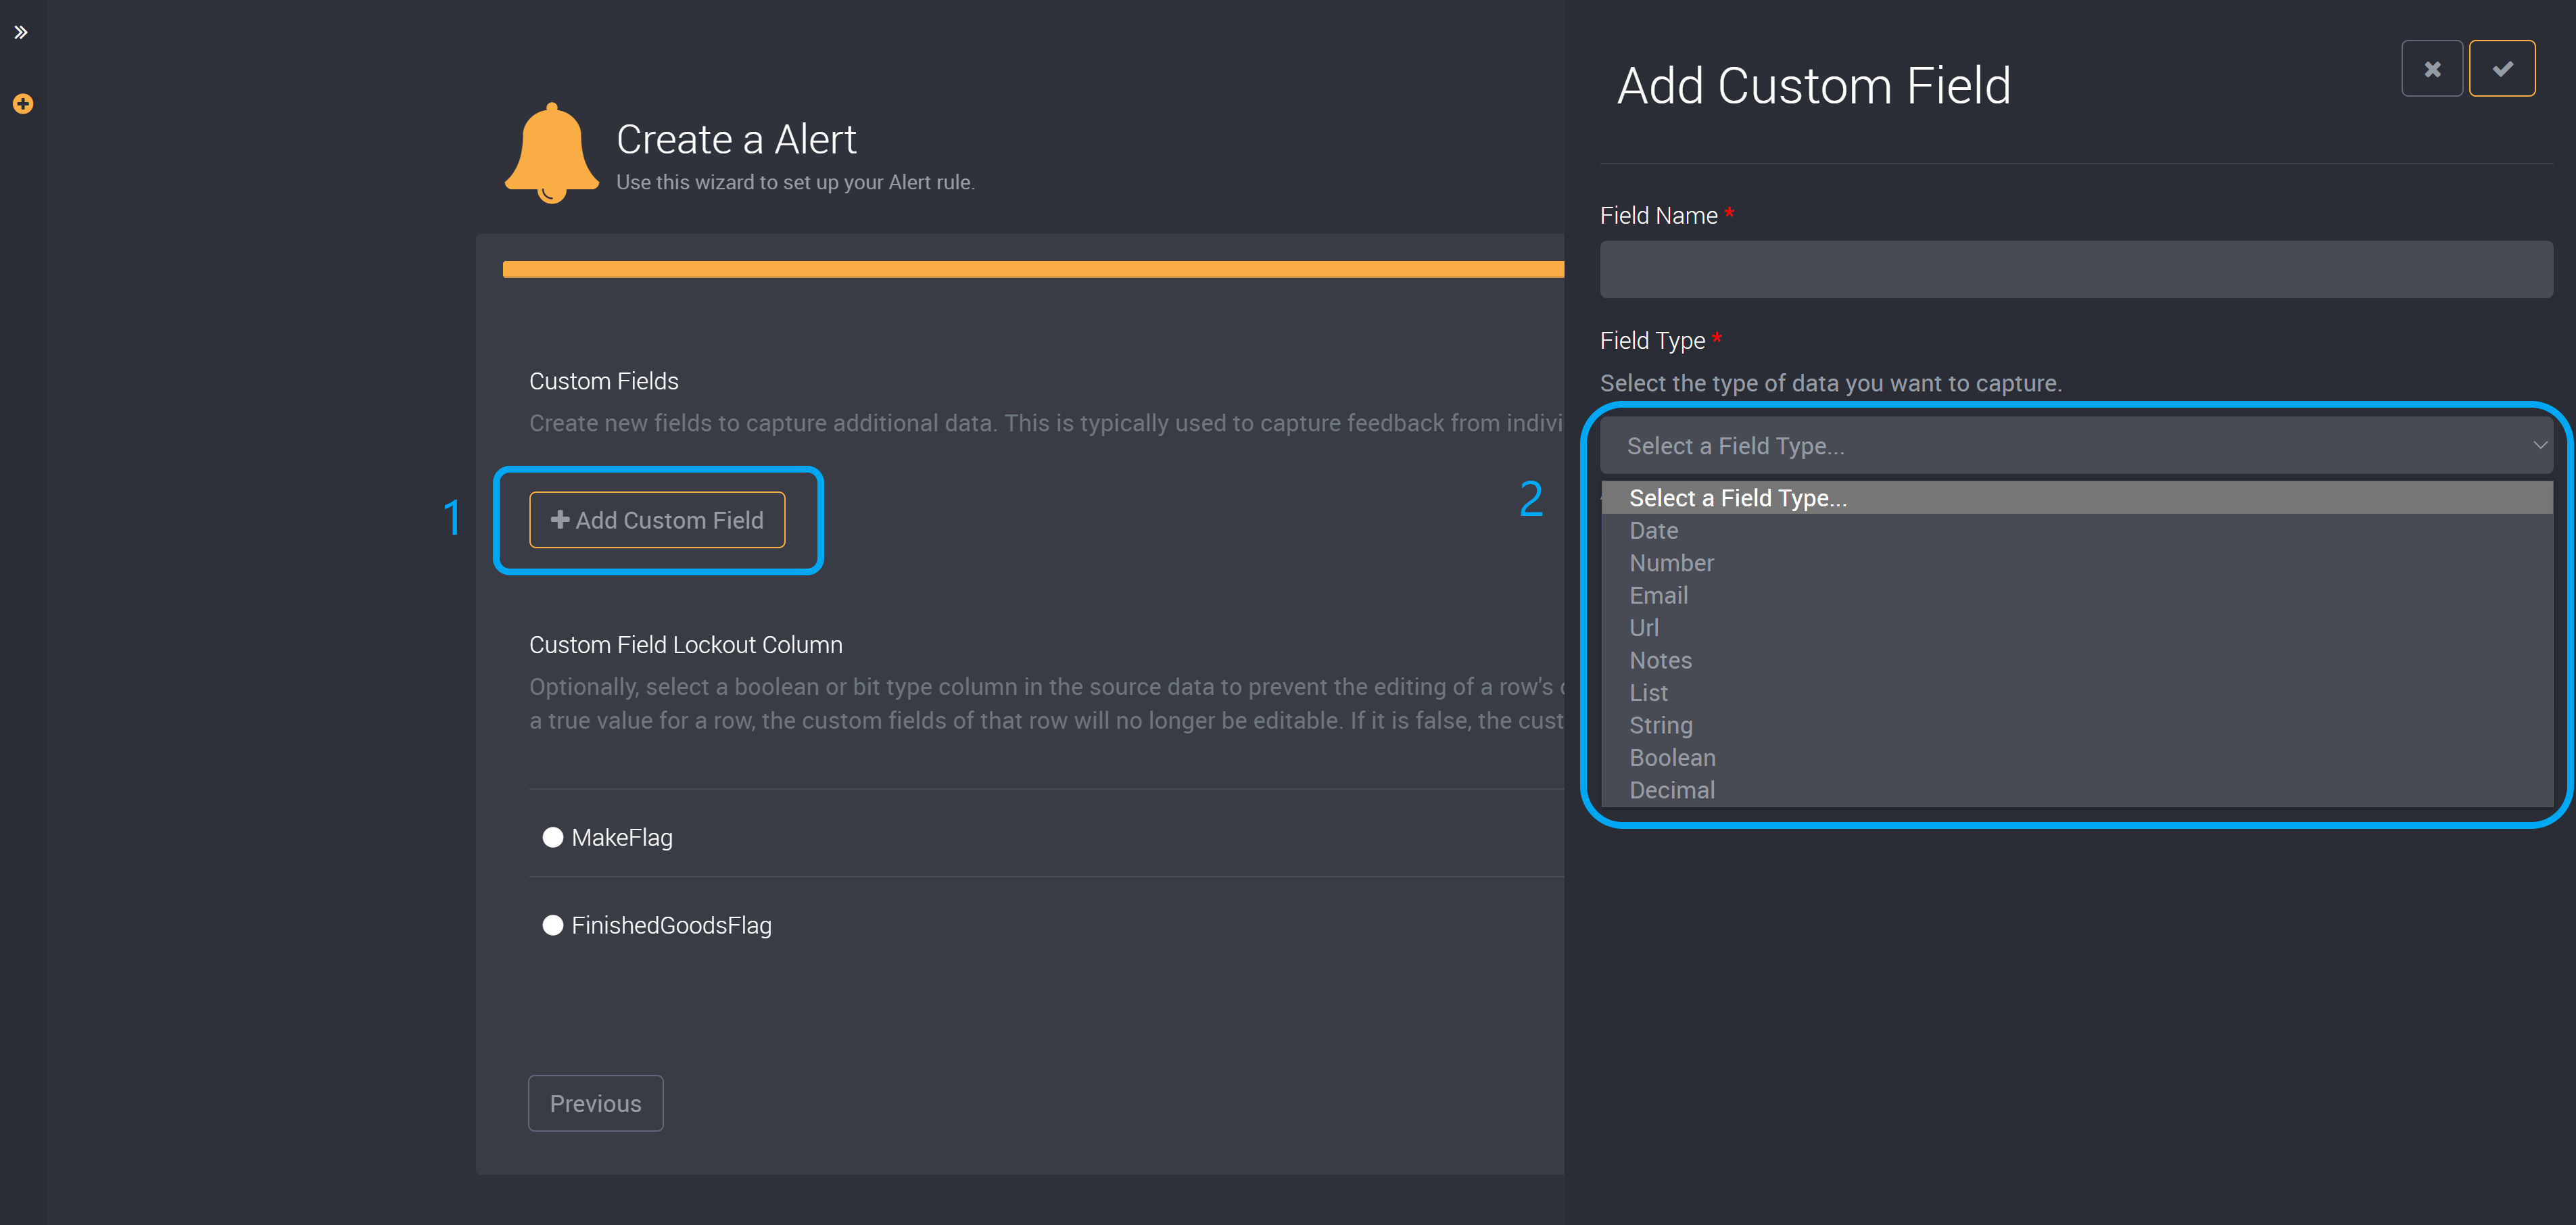This screenshot has height=1225, width=2576.
Task: Click 'Use this wizard to set up' subtitle
Action: point(795,182)
